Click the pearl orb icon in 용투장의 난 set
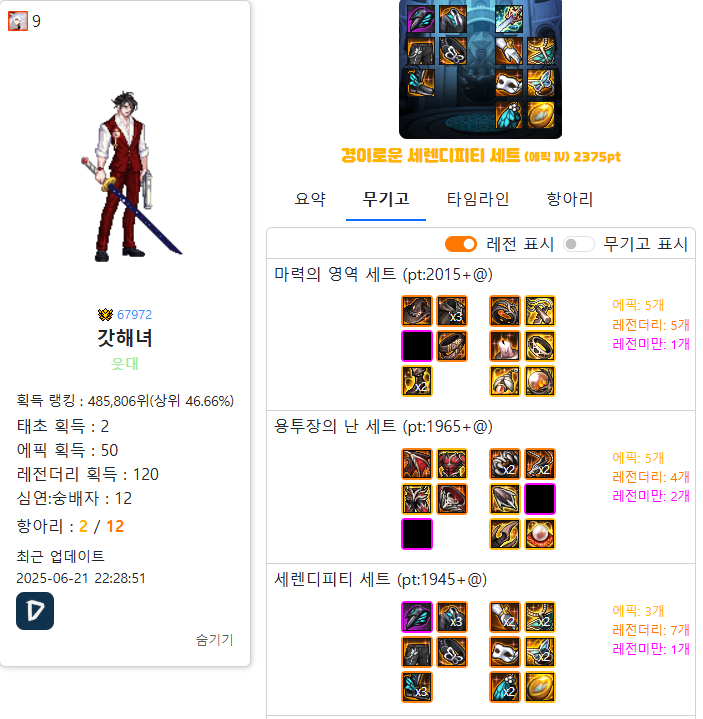Image resolution: width=703 pixels, height=719 pixels. tap(540, 534)
